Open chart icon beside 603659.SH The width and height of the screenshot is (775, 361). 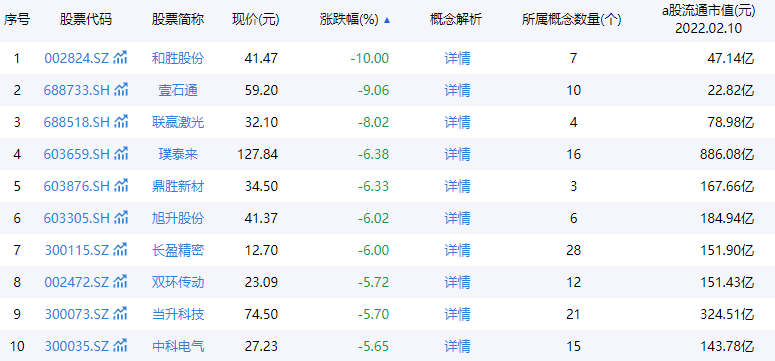pos(121,154)
